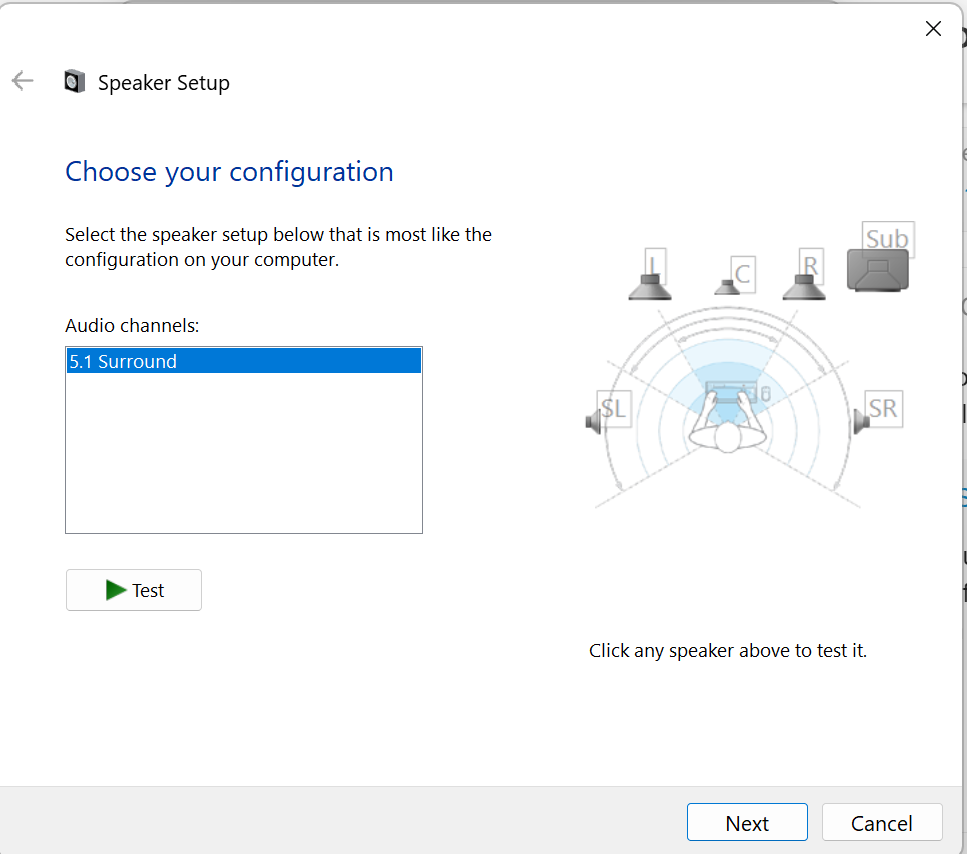This screenshot has height=854, width=967.
Task: Click the subwoofer speaker box icon
Action: click(878, 271)
